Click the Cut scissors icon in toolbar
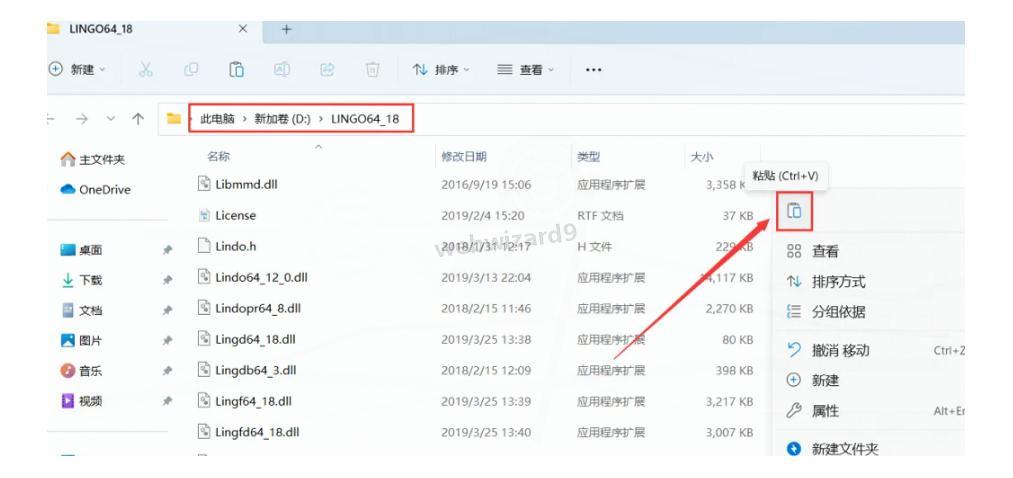 click(x=146, y=70)
